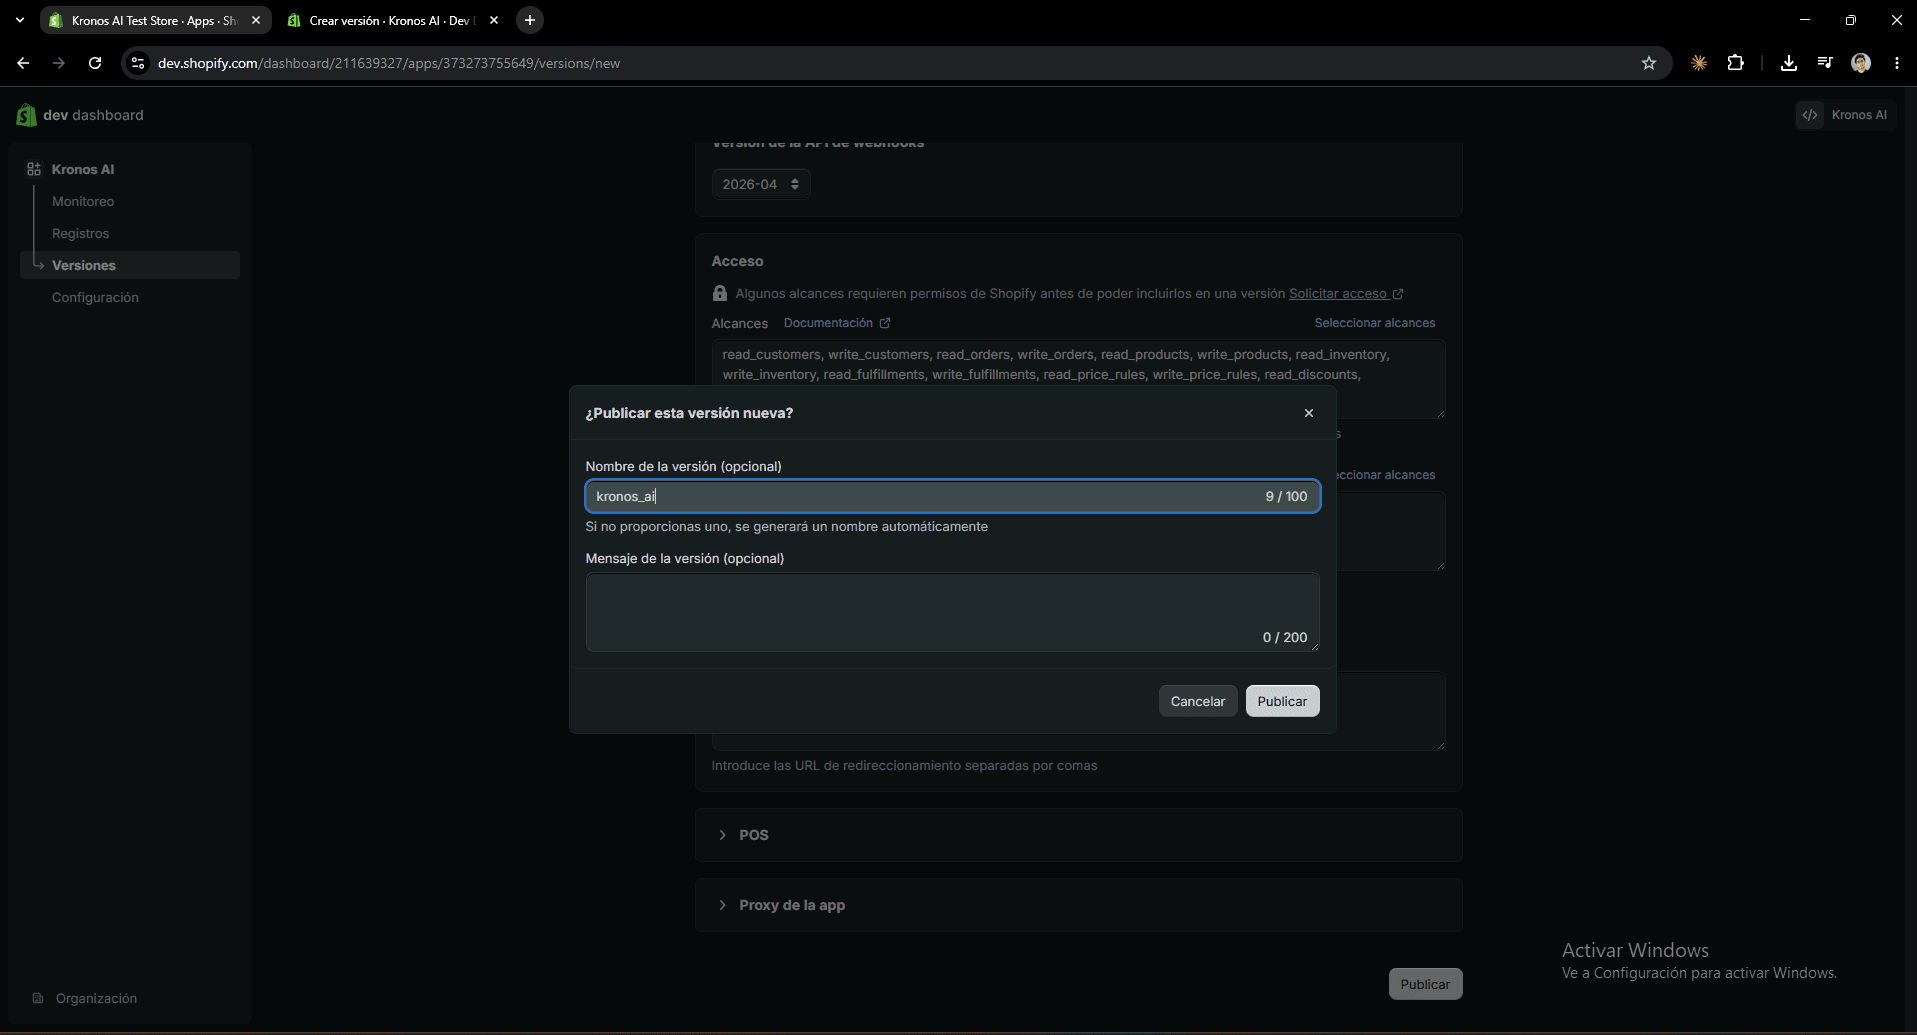Open Organización at sidebar bottom
This screenshot has height=1035, width=1917.
(96, 998)
